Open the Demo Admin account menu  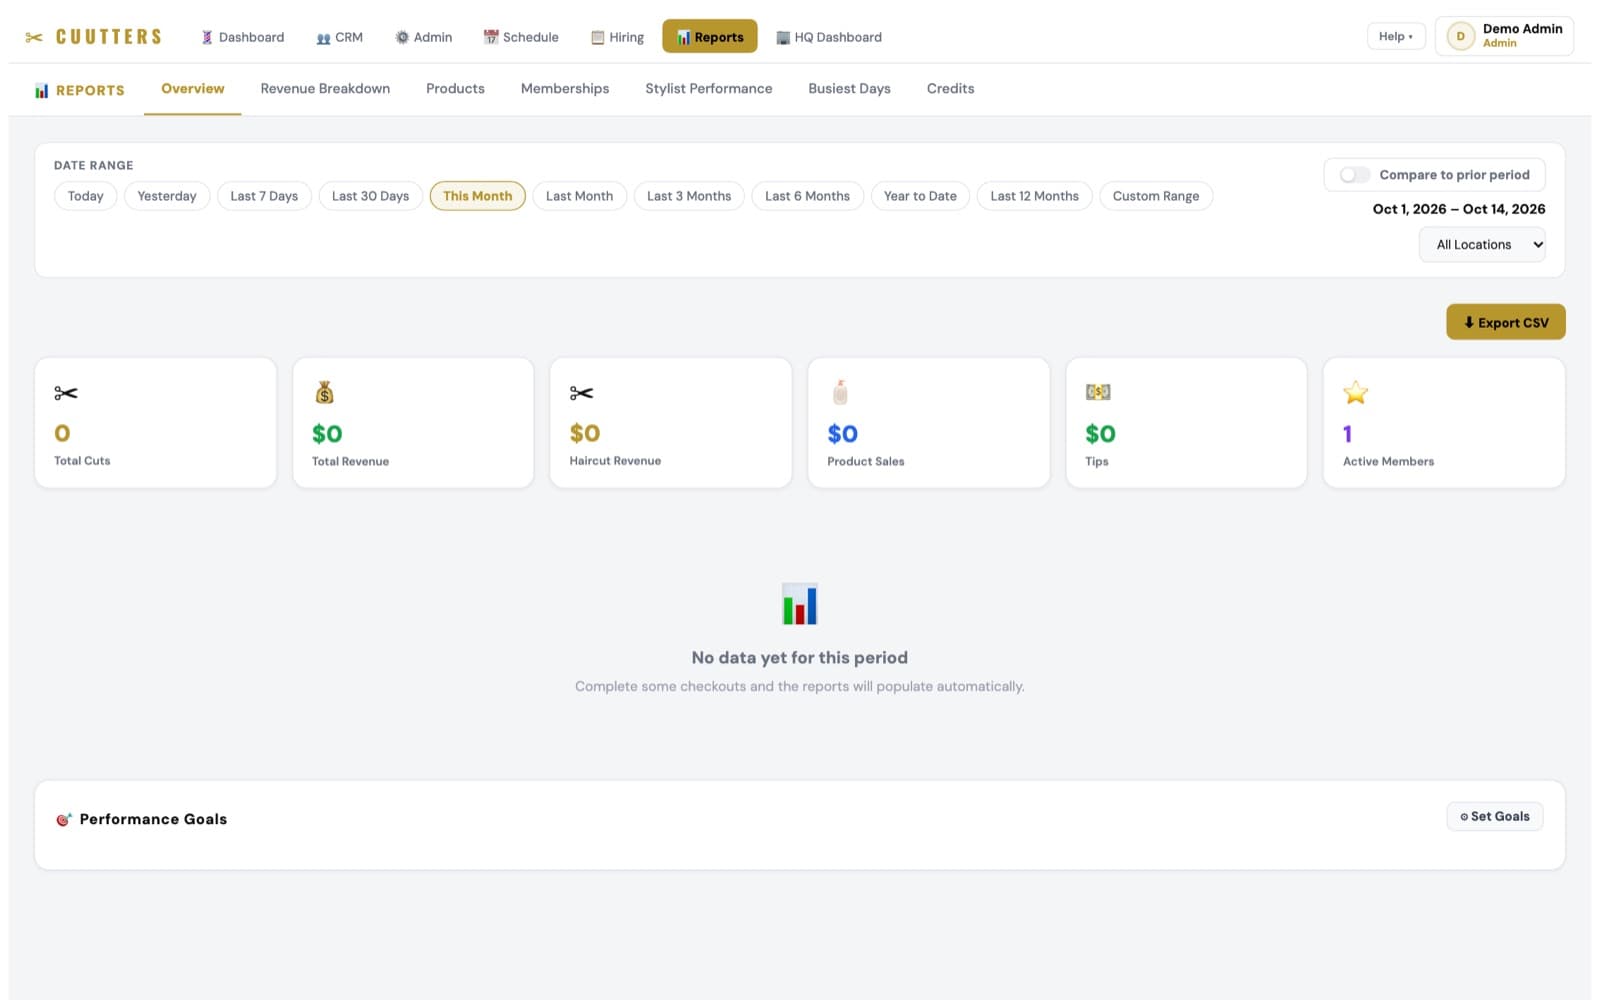point(1504,36)
